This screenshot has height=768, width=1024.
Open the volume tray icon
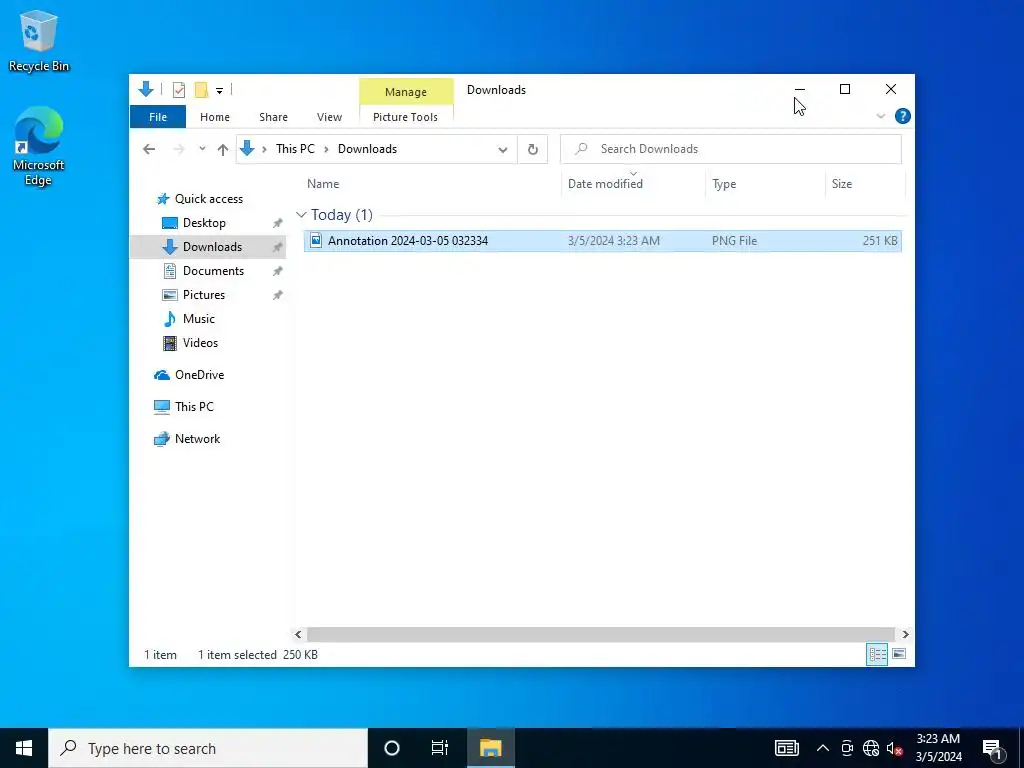895,748
